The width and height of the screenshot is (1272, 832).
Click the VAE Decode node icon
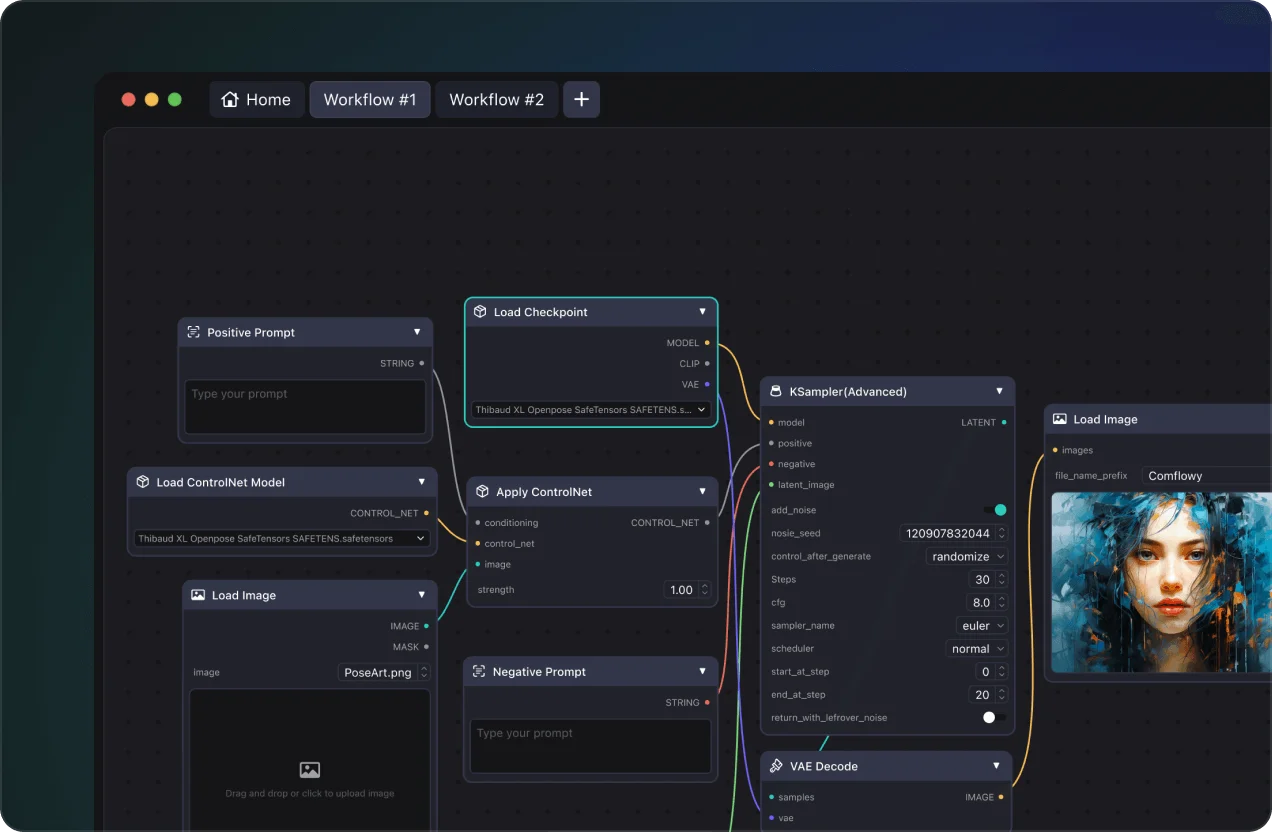[776, 766]
